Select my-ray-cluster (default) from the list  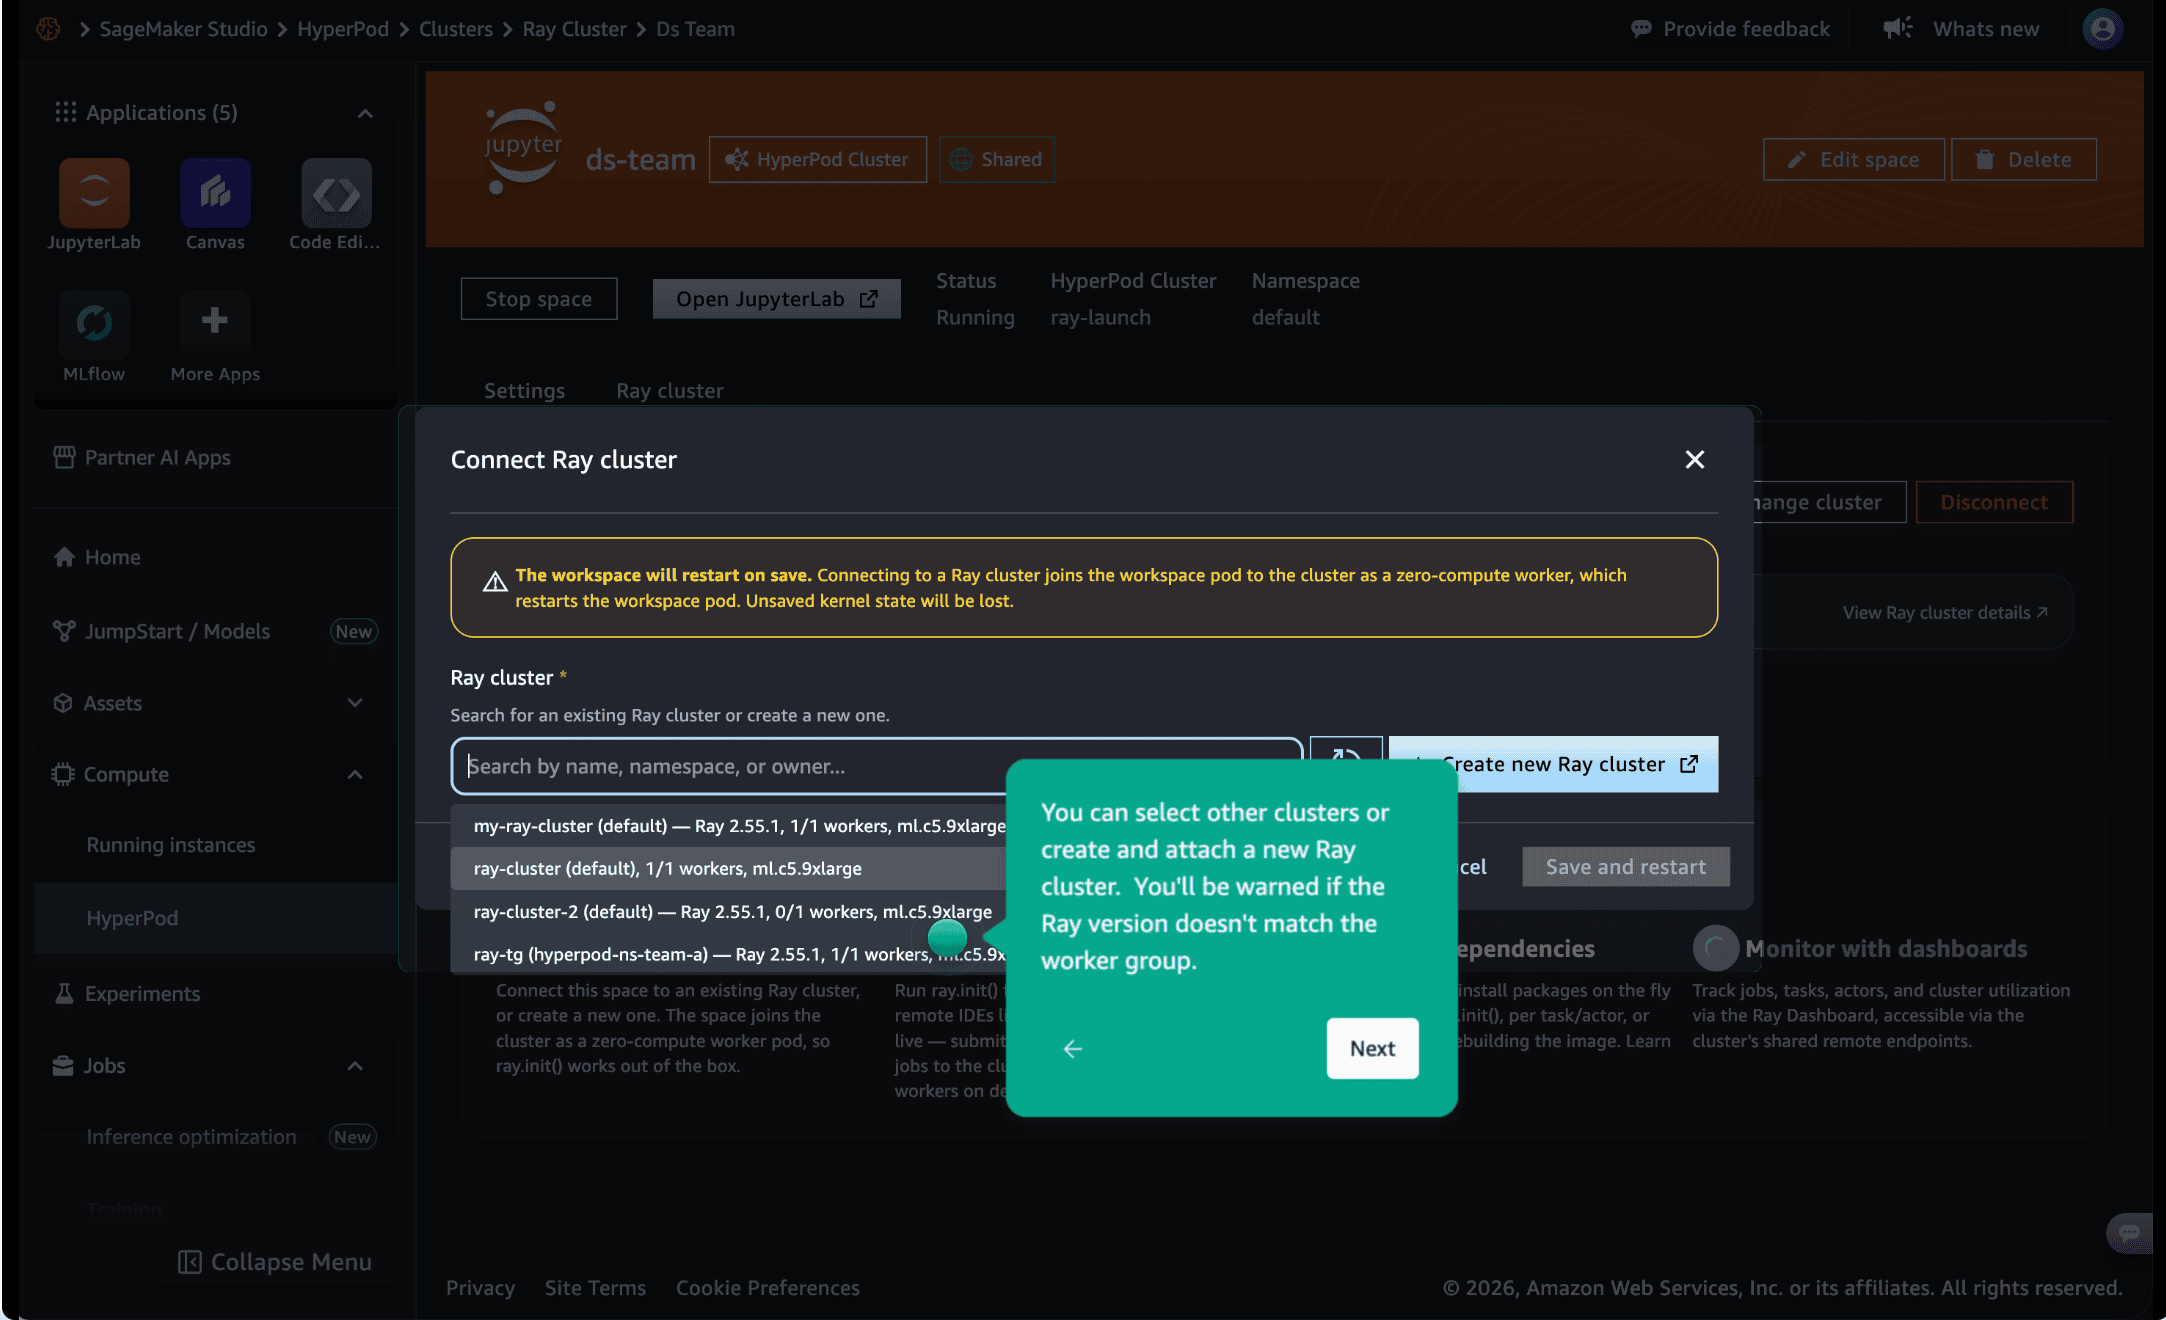pyautogui.click(x=729, y=826)
